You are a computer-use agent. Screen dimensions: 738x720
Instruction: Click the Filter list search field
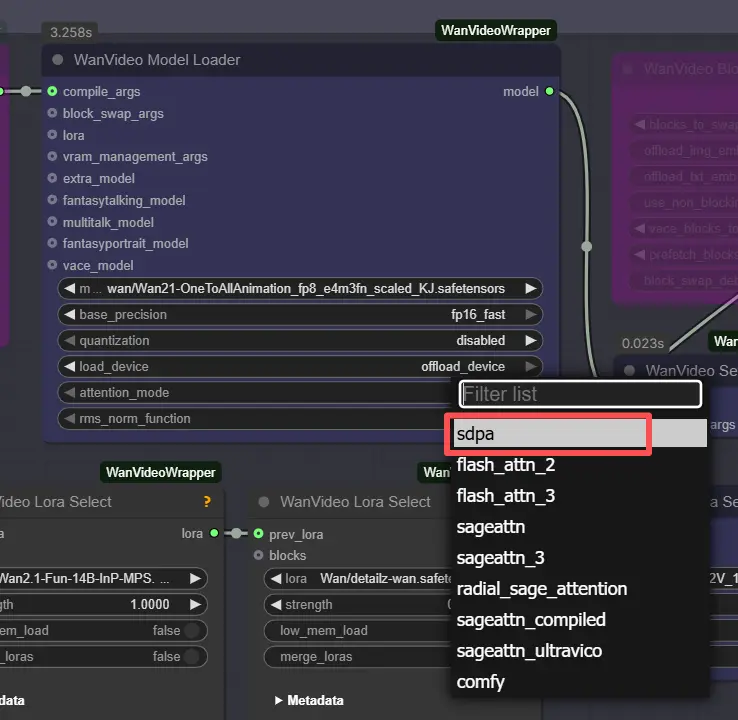[x=580, y=394]
